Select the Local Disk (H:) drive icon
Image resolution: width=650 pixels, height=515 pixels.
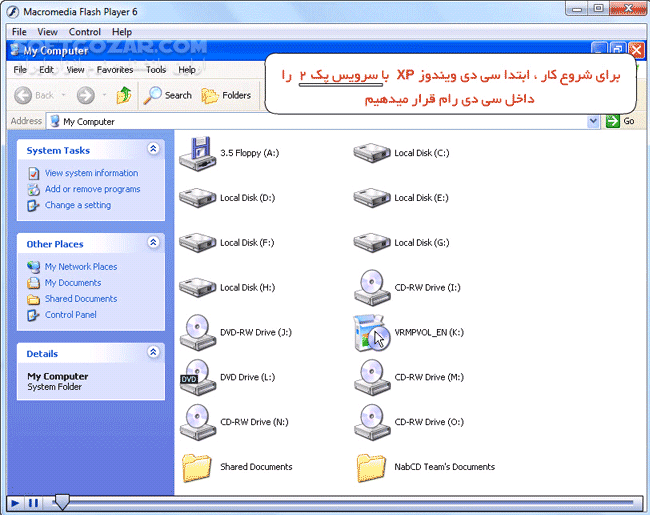(x=198, y=287)
